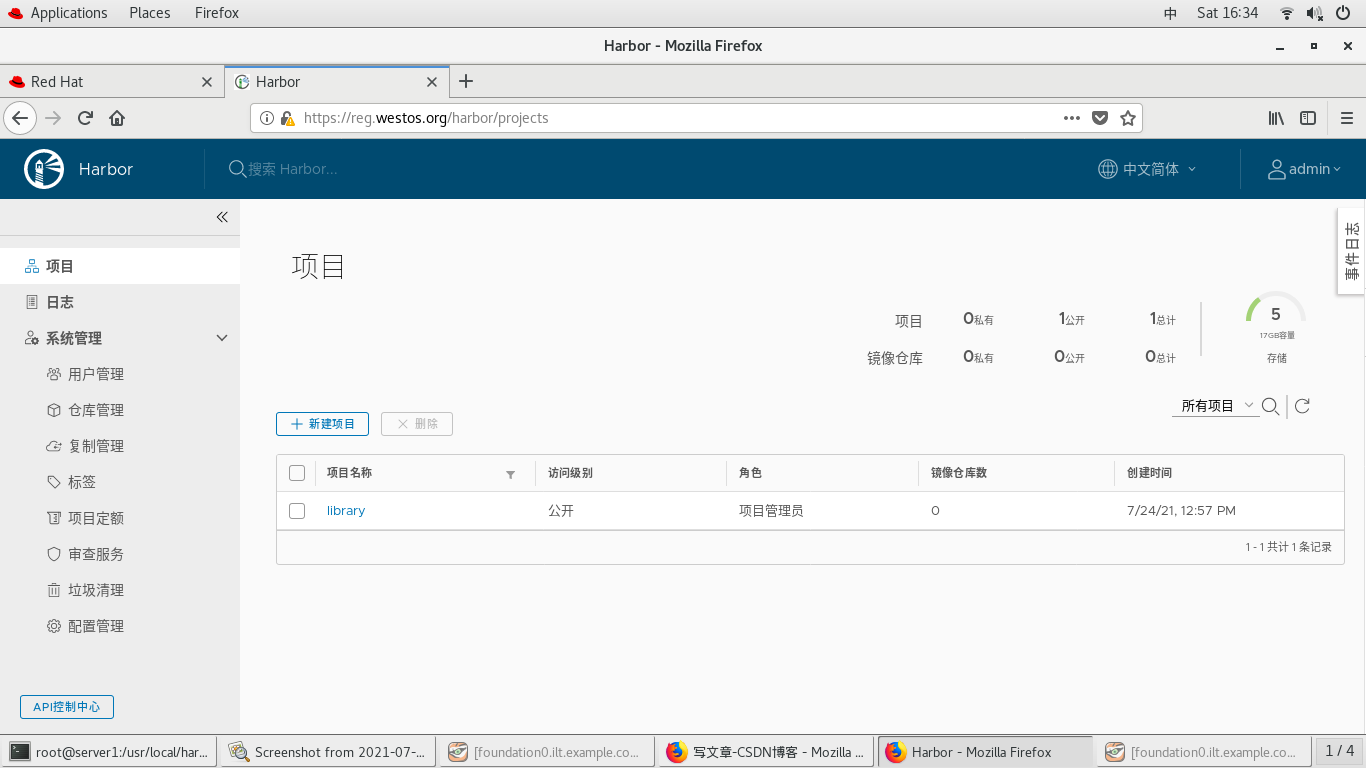Switch to the Red Hat tab
1366x768 pixels.
(111, 82)
